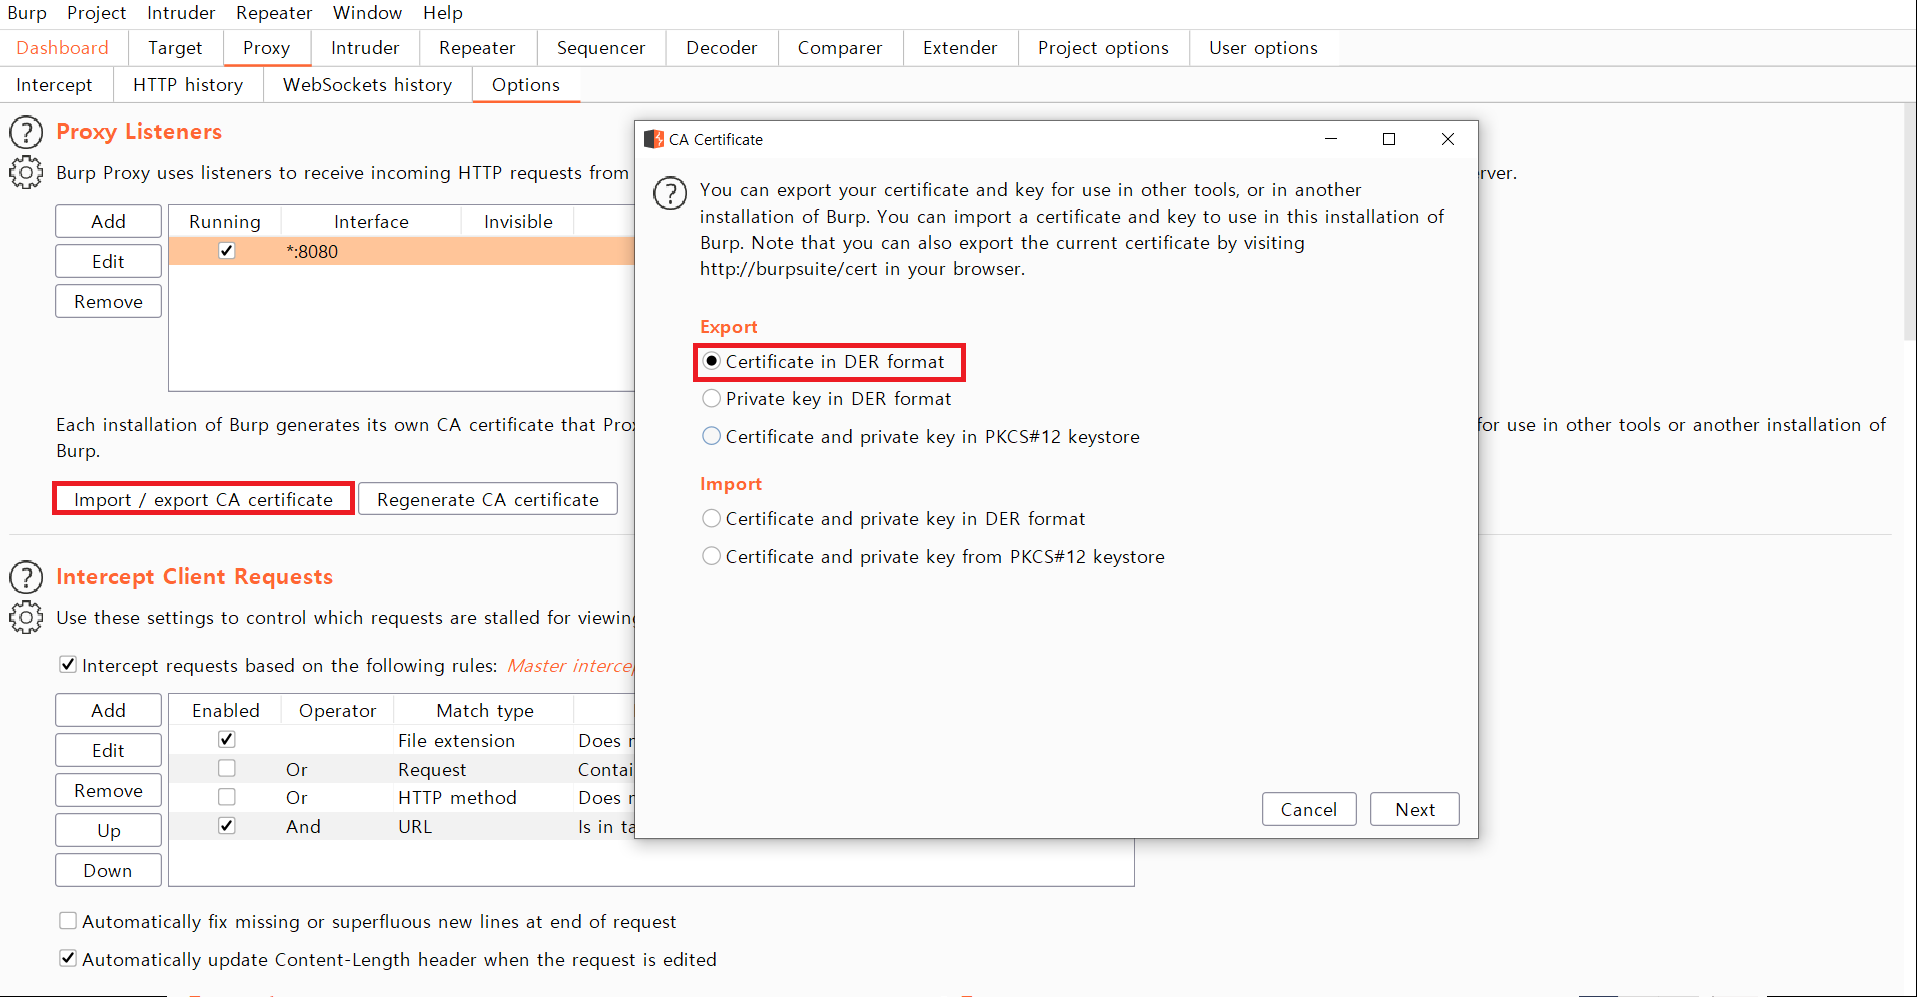The image size is (1917, 997).
Task: Toggle Intercept requests based on rules checkbox
Action: tap(68, 664)
